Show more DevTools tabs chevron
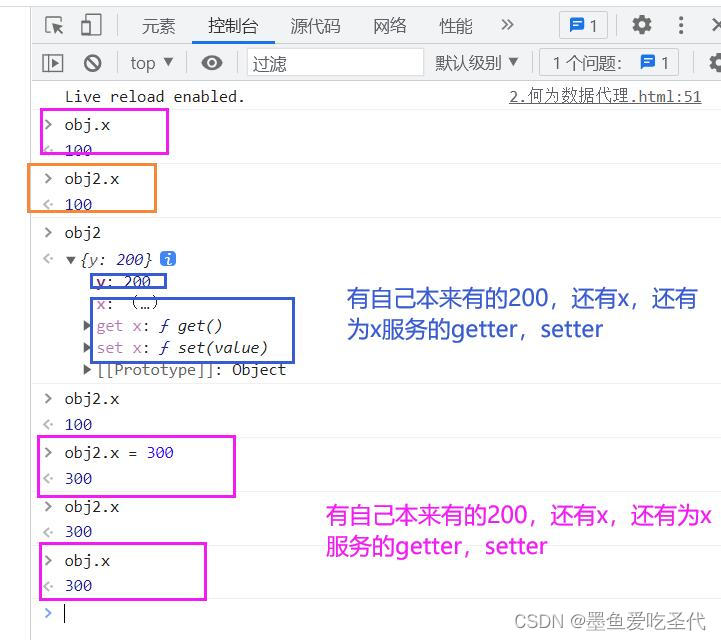Viewport: 721px width, 640px height. tap(507, 25)
